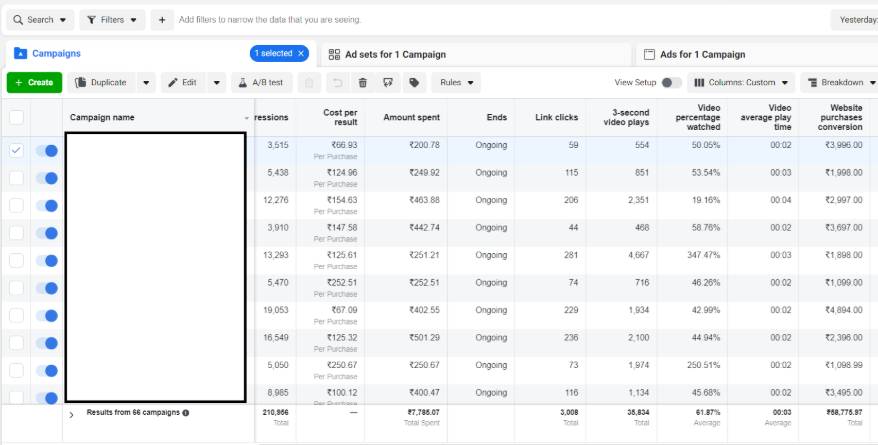Screen dimensions: 878x445
Task: Sort by 3-second video plays header
Action: 626,117
